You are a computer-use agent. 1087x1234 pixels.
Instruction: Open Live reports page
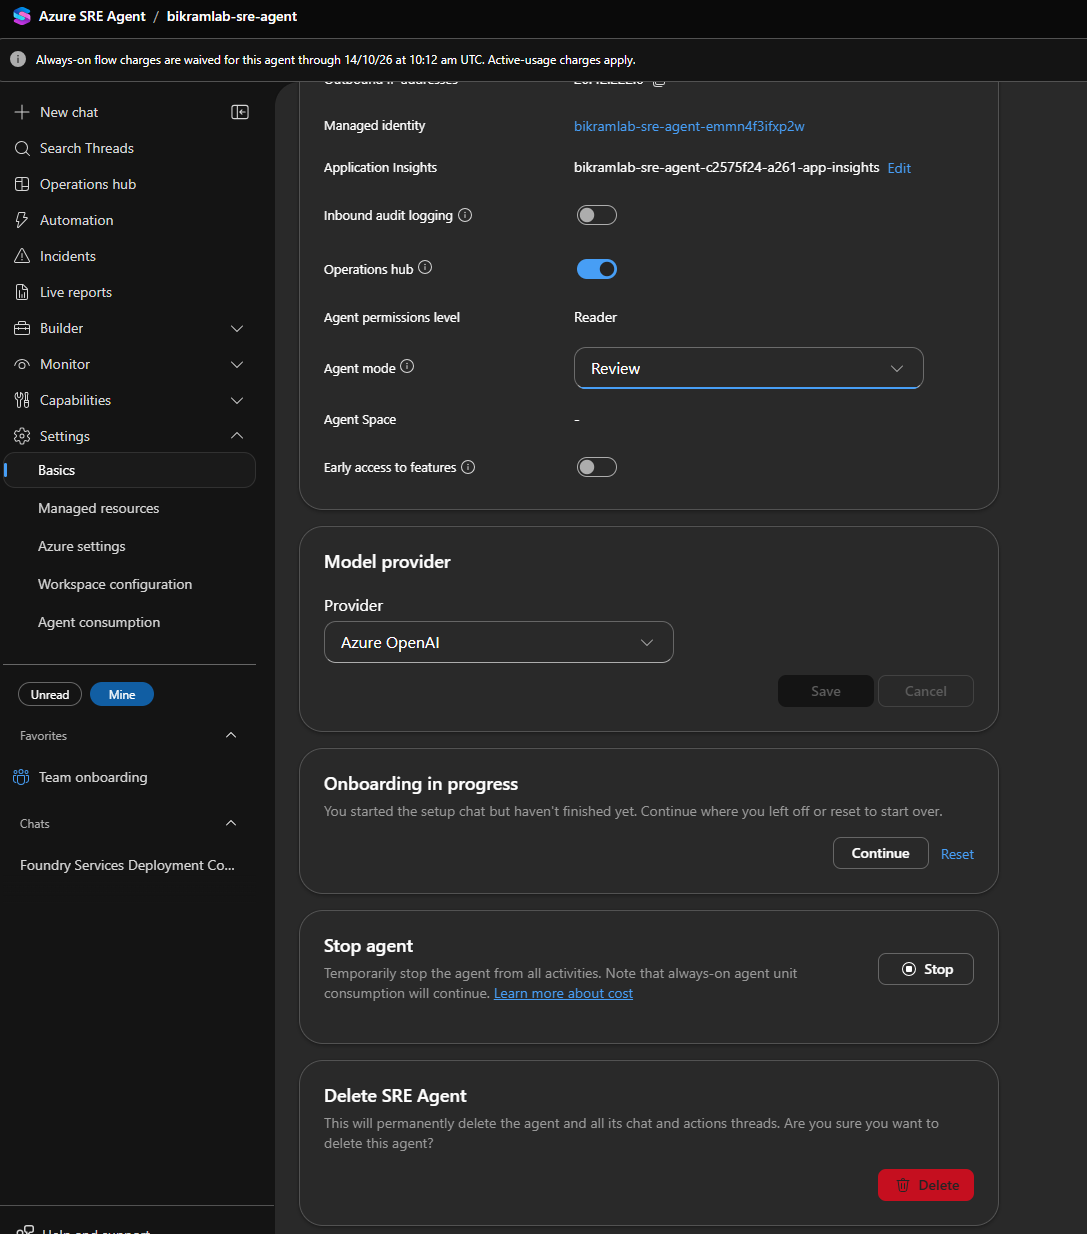click(76, 292)
